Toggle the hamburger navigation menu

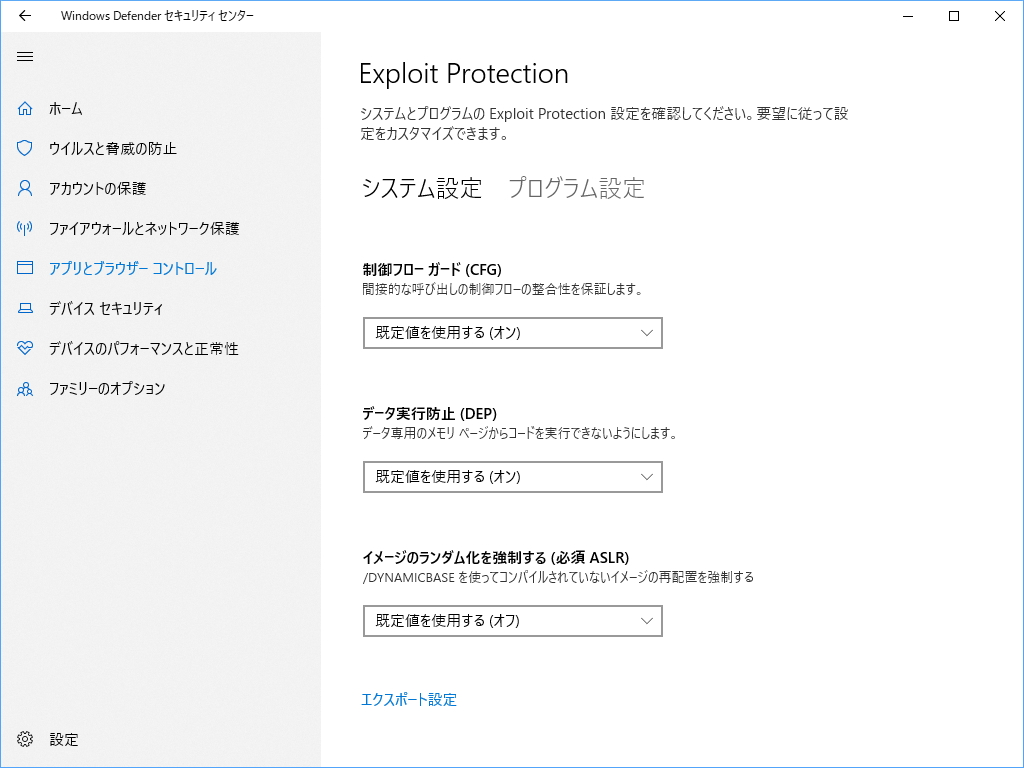click(x=25, y=56)
